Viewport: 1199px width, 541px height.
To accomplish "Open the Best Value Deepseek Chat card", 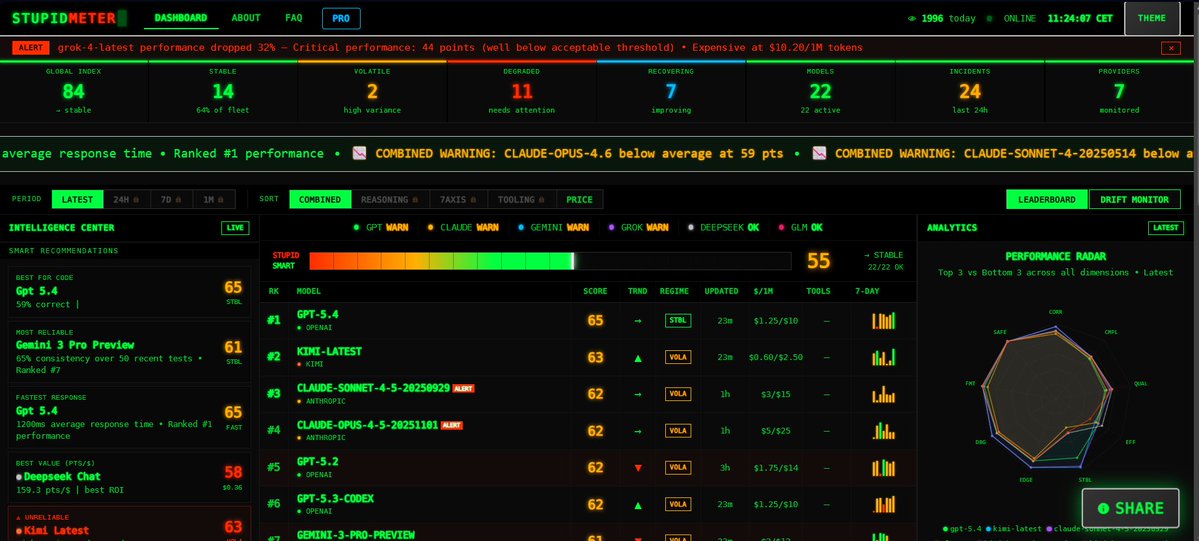I will tap(129, 477).
